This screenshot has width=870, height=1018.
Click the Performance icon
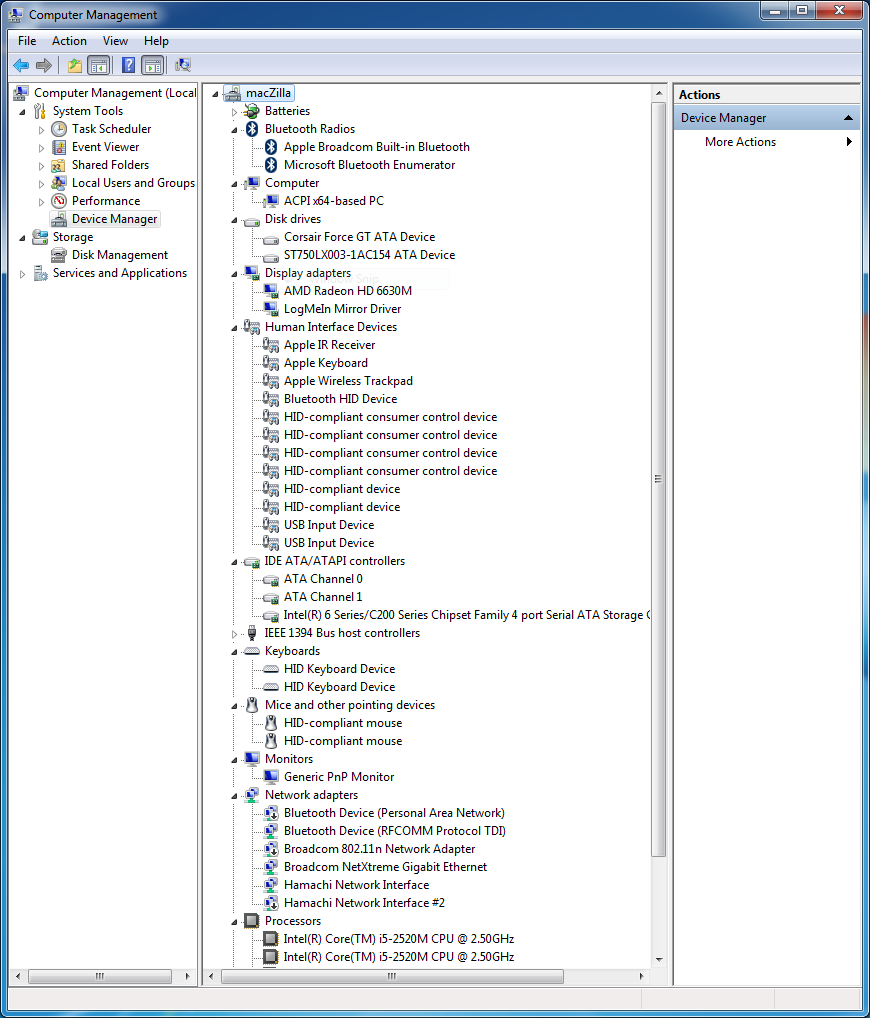coord(59,201)
